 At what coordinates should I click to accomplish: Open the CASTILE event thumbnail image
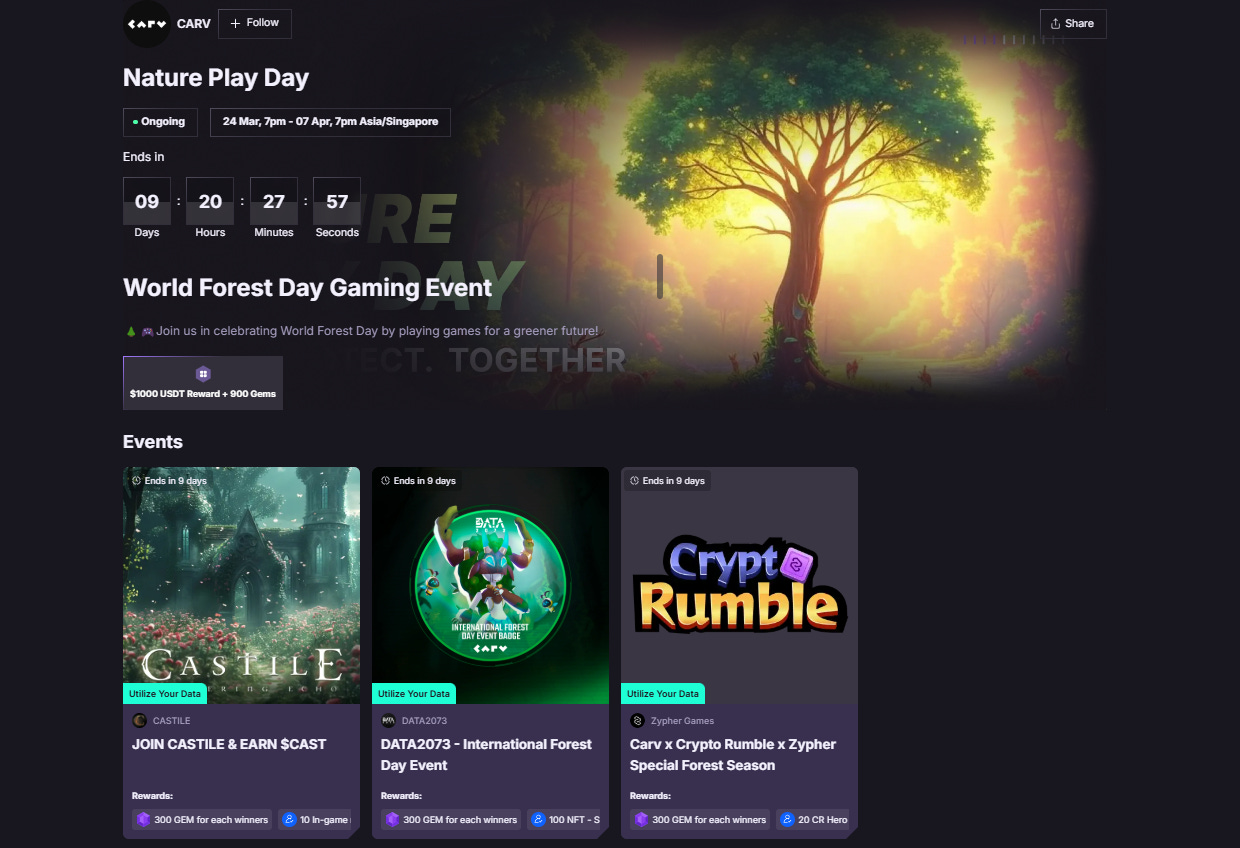241,585
